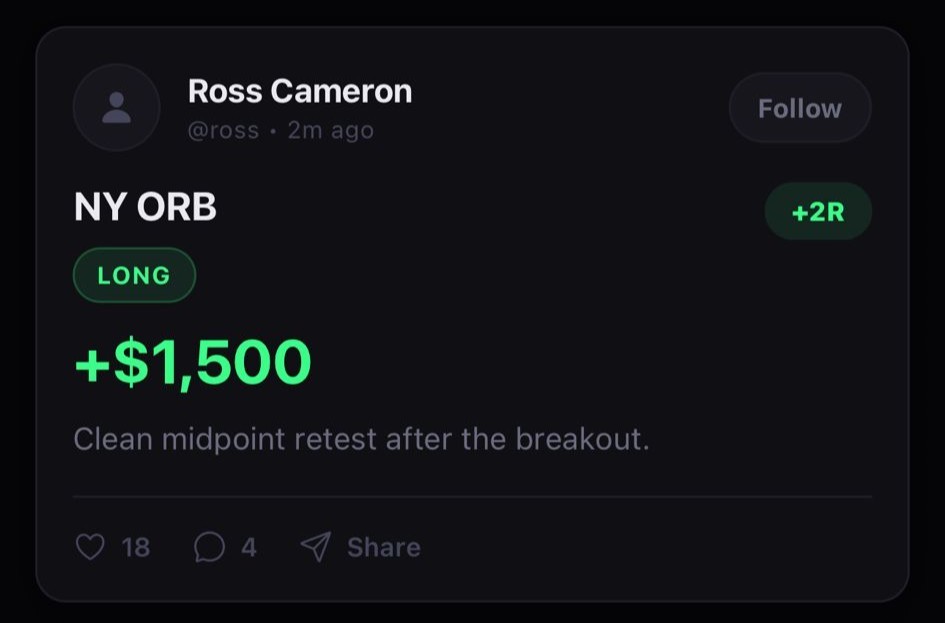Open Ross Cameron's profile avatar
The width and height of the screenshot is (945, 623).
tap(116, 108)
